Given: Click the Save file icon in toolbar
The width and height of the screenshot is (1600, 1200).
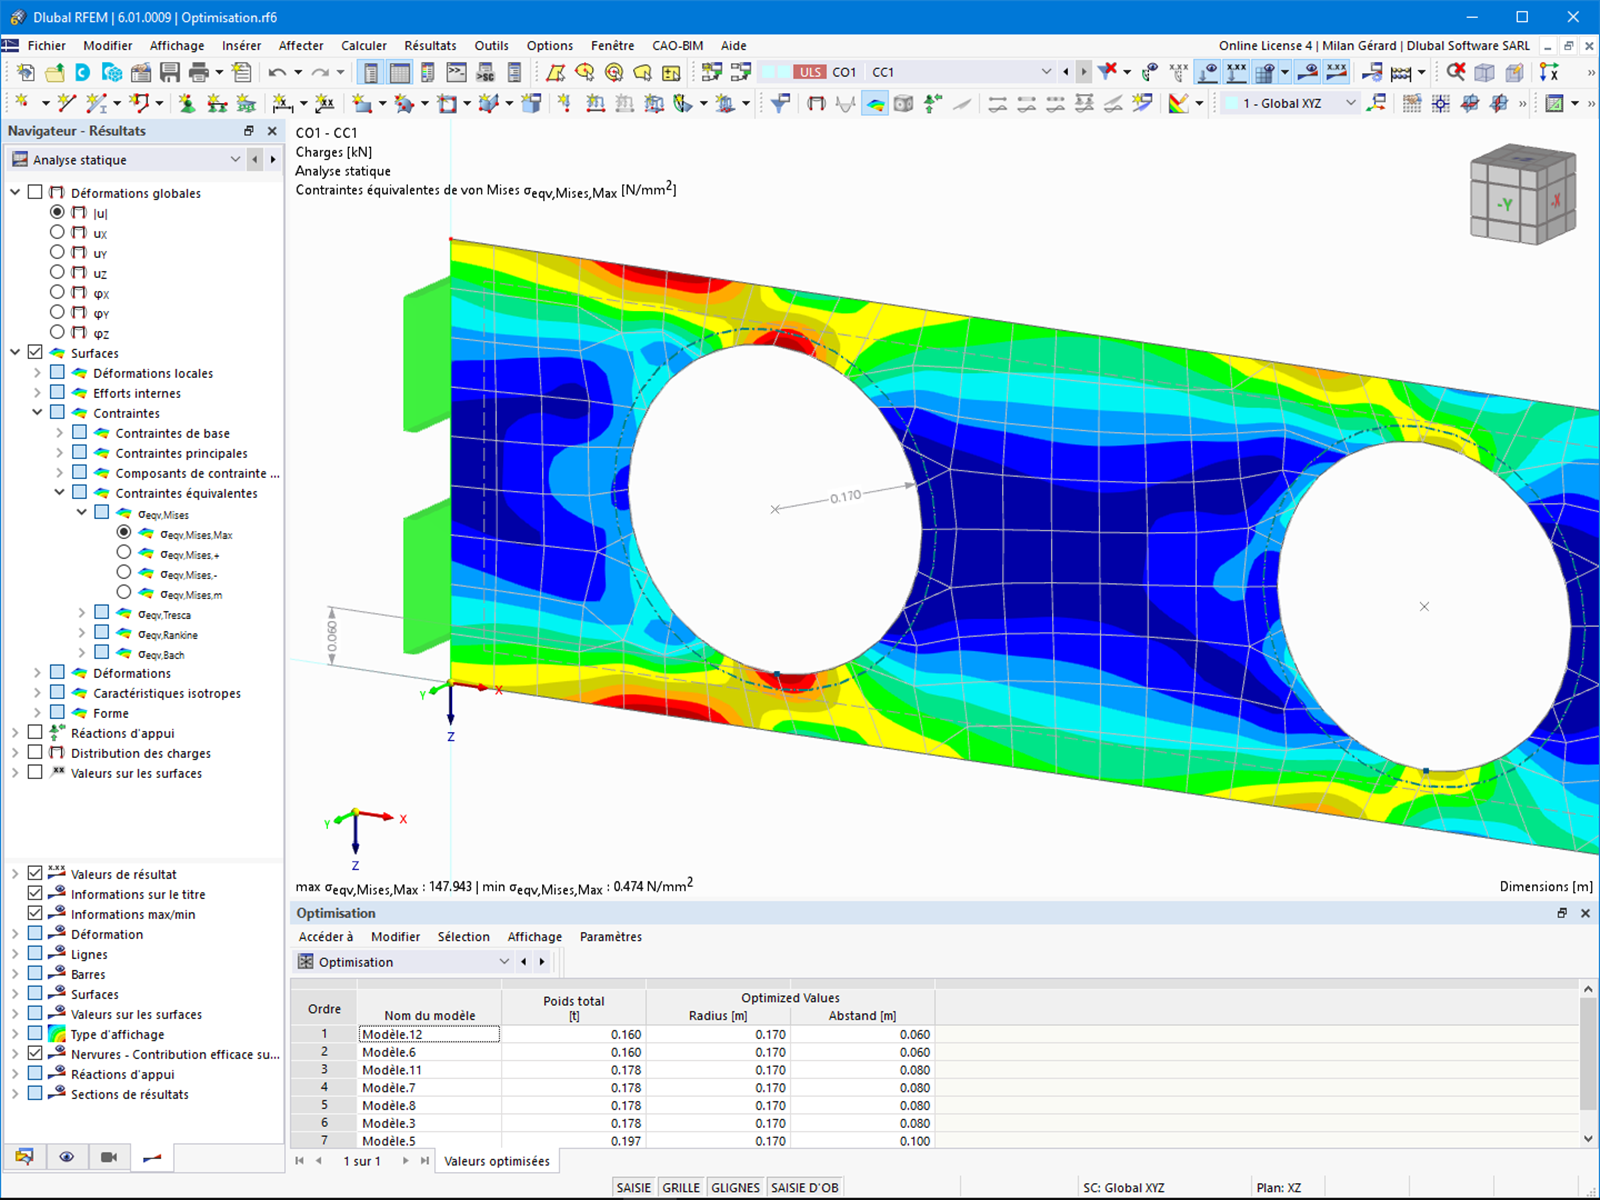Looking at the screenshot, I should coord(170,72).
